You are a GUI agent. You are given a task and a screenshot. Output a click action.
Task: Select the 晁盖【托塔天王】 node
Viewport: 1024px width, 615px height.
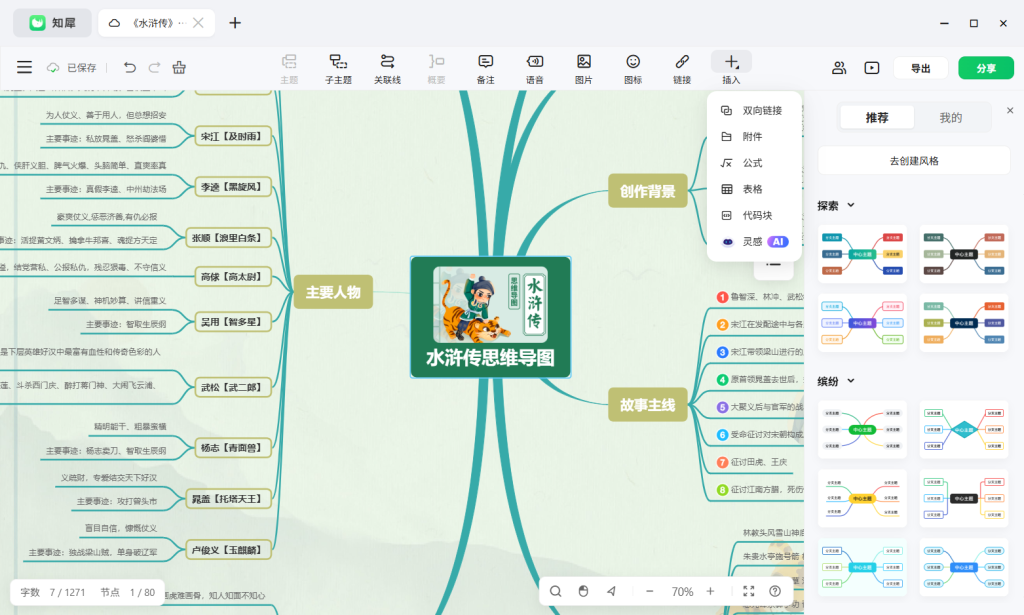pos(227,499)
